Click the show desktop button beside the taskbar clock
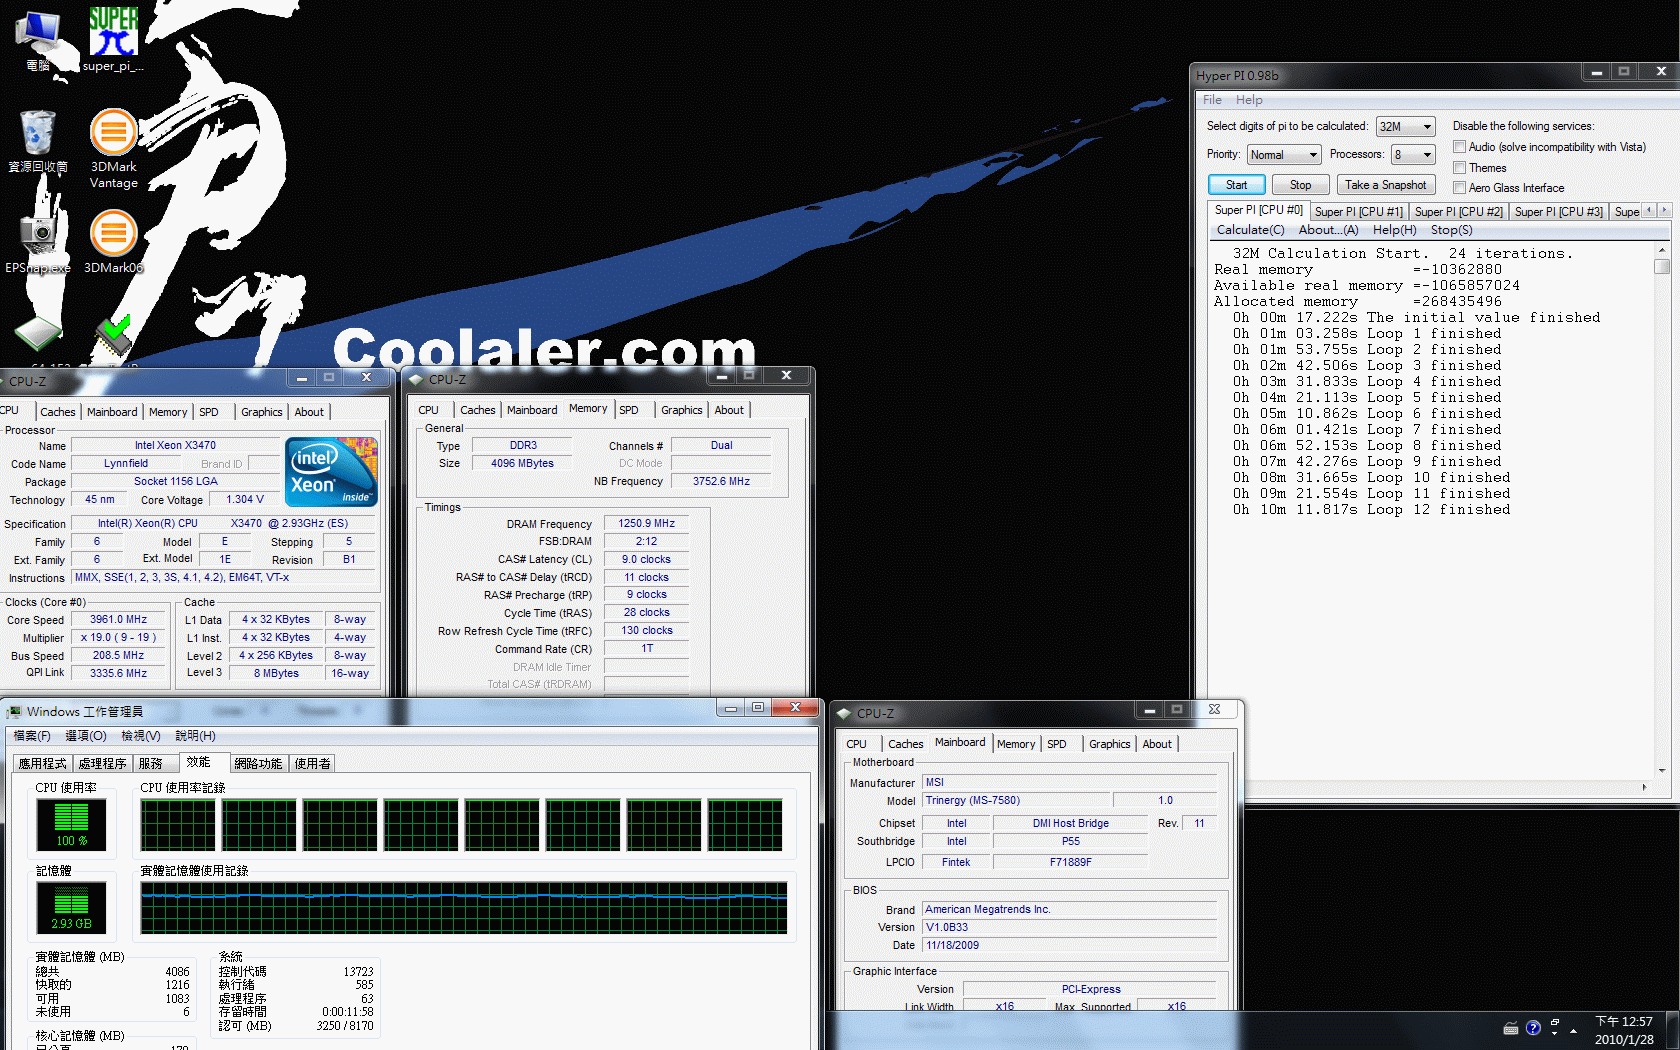The height and width of the screenshot is (1050, 1680). click(x=1673, y=1030)
